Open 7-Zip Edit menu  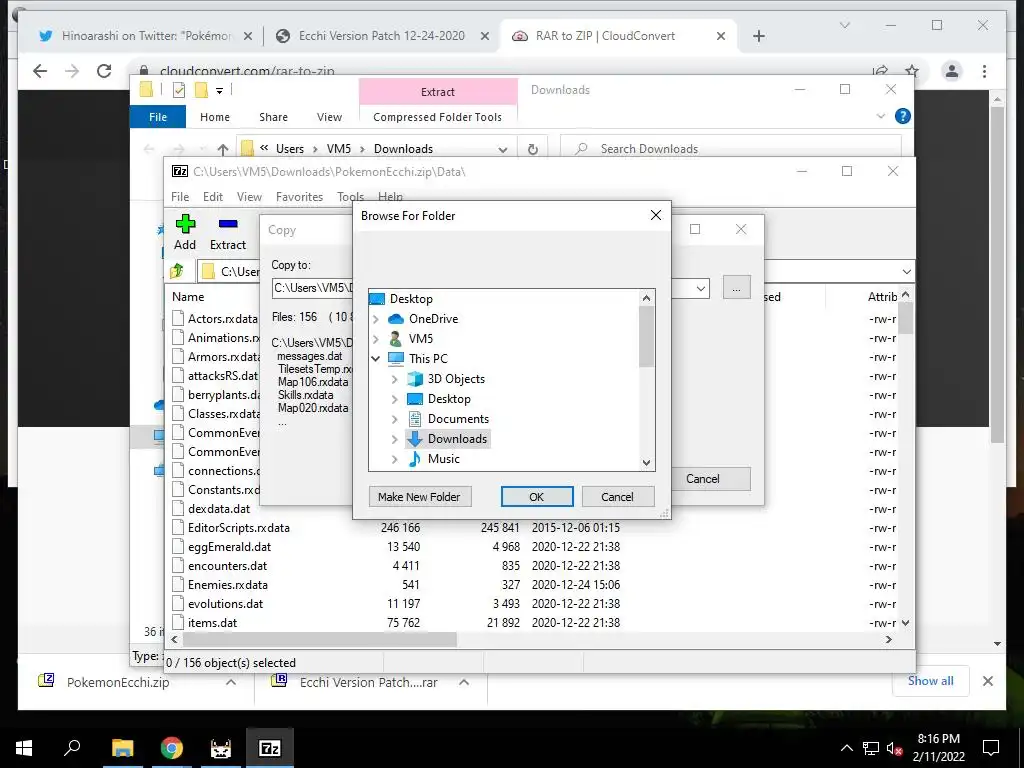pos(213,197)
